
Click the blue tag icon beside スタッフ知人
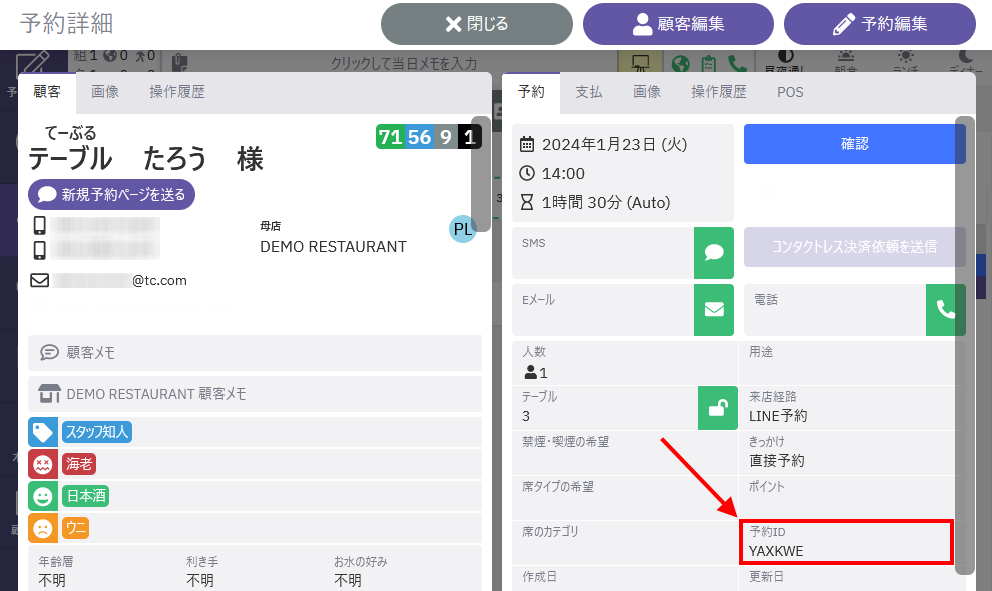point(43,432)
